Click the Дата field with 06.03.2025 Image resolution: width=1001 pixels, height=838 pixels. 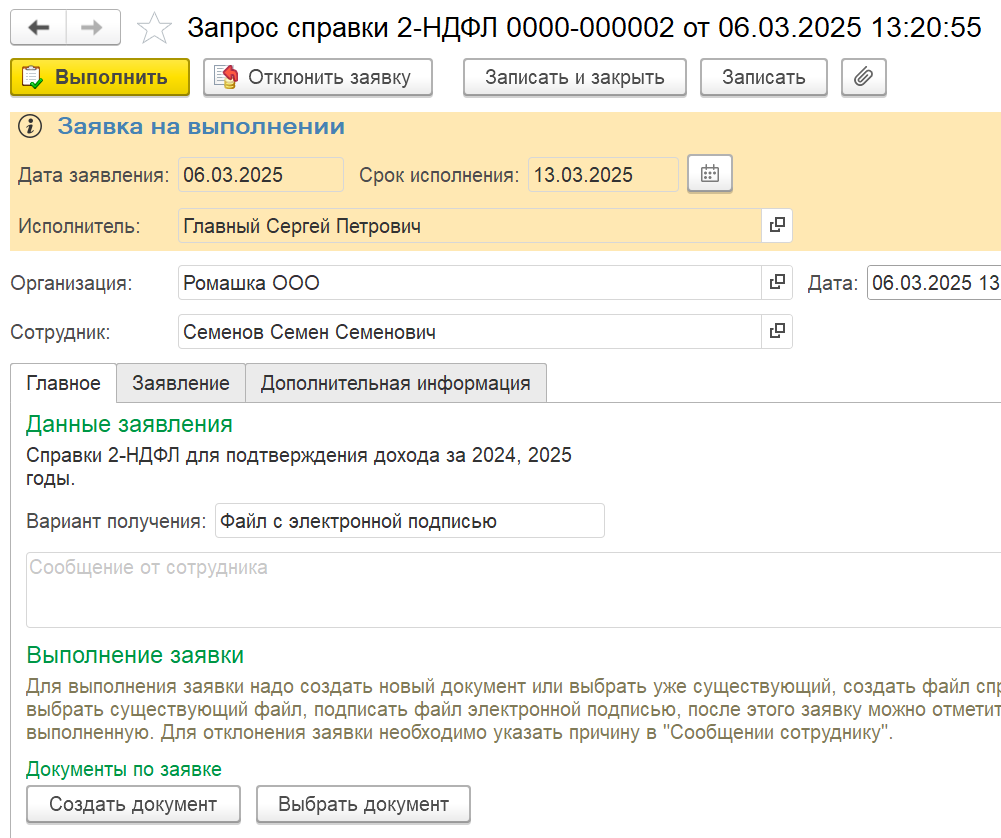[x=934, y=282]
